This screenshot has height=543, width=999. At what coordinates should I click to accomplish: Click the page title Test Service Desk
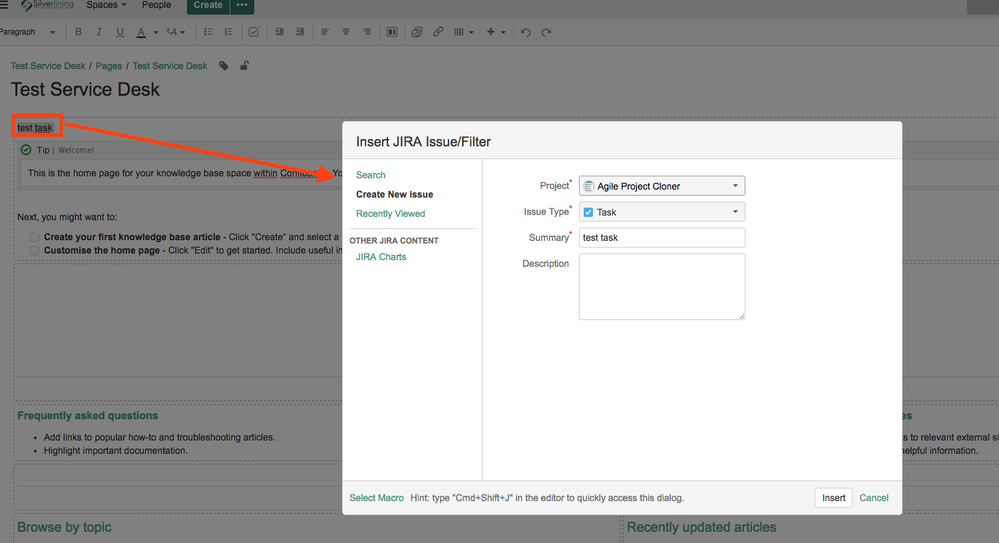tap(85, 89)
